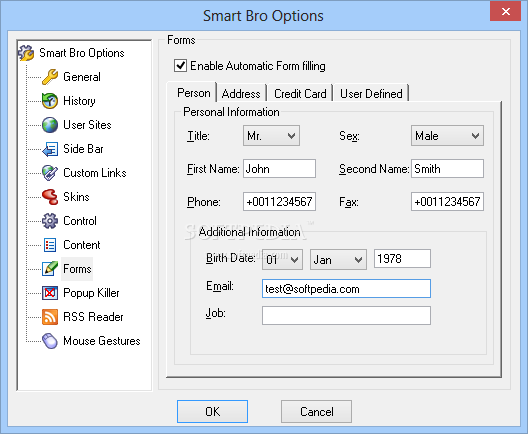Image resolution: width=528 pixels, height=434 pixels.
Task: Click the History clock icon
Action: tap(50, 101)
